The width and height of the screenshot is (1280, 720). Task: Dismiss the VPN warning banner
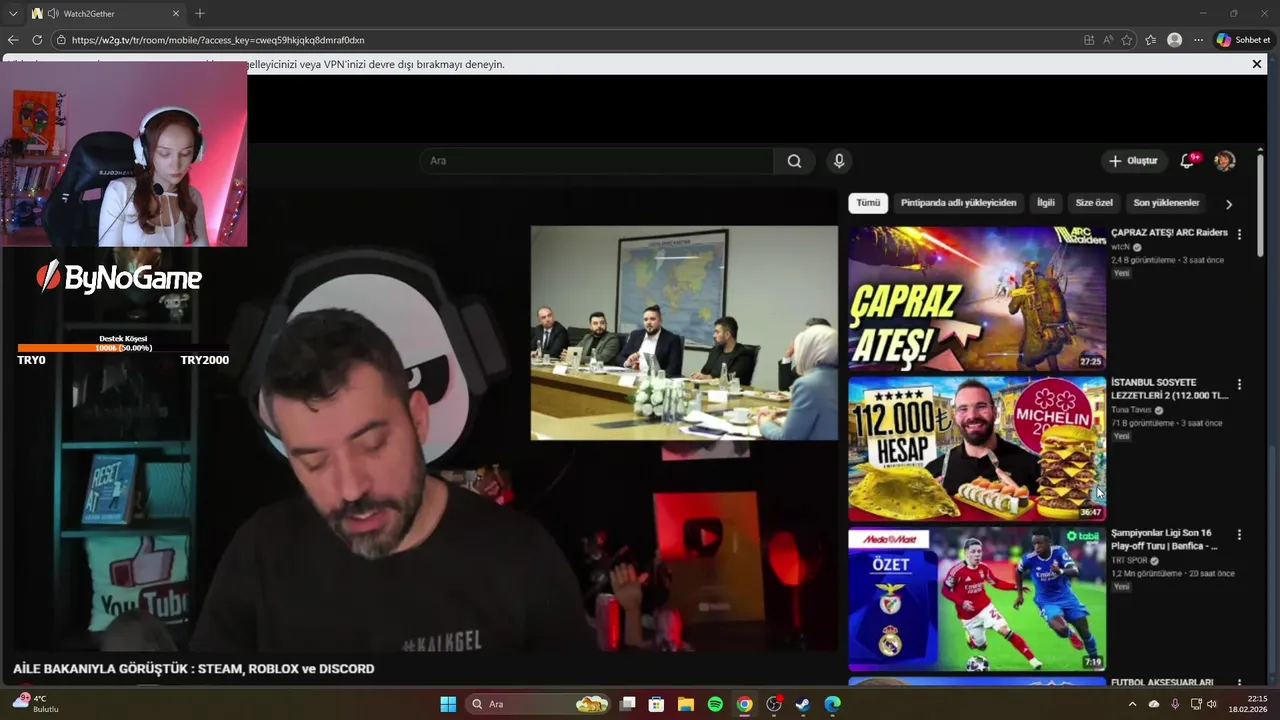pos(1257,64)
